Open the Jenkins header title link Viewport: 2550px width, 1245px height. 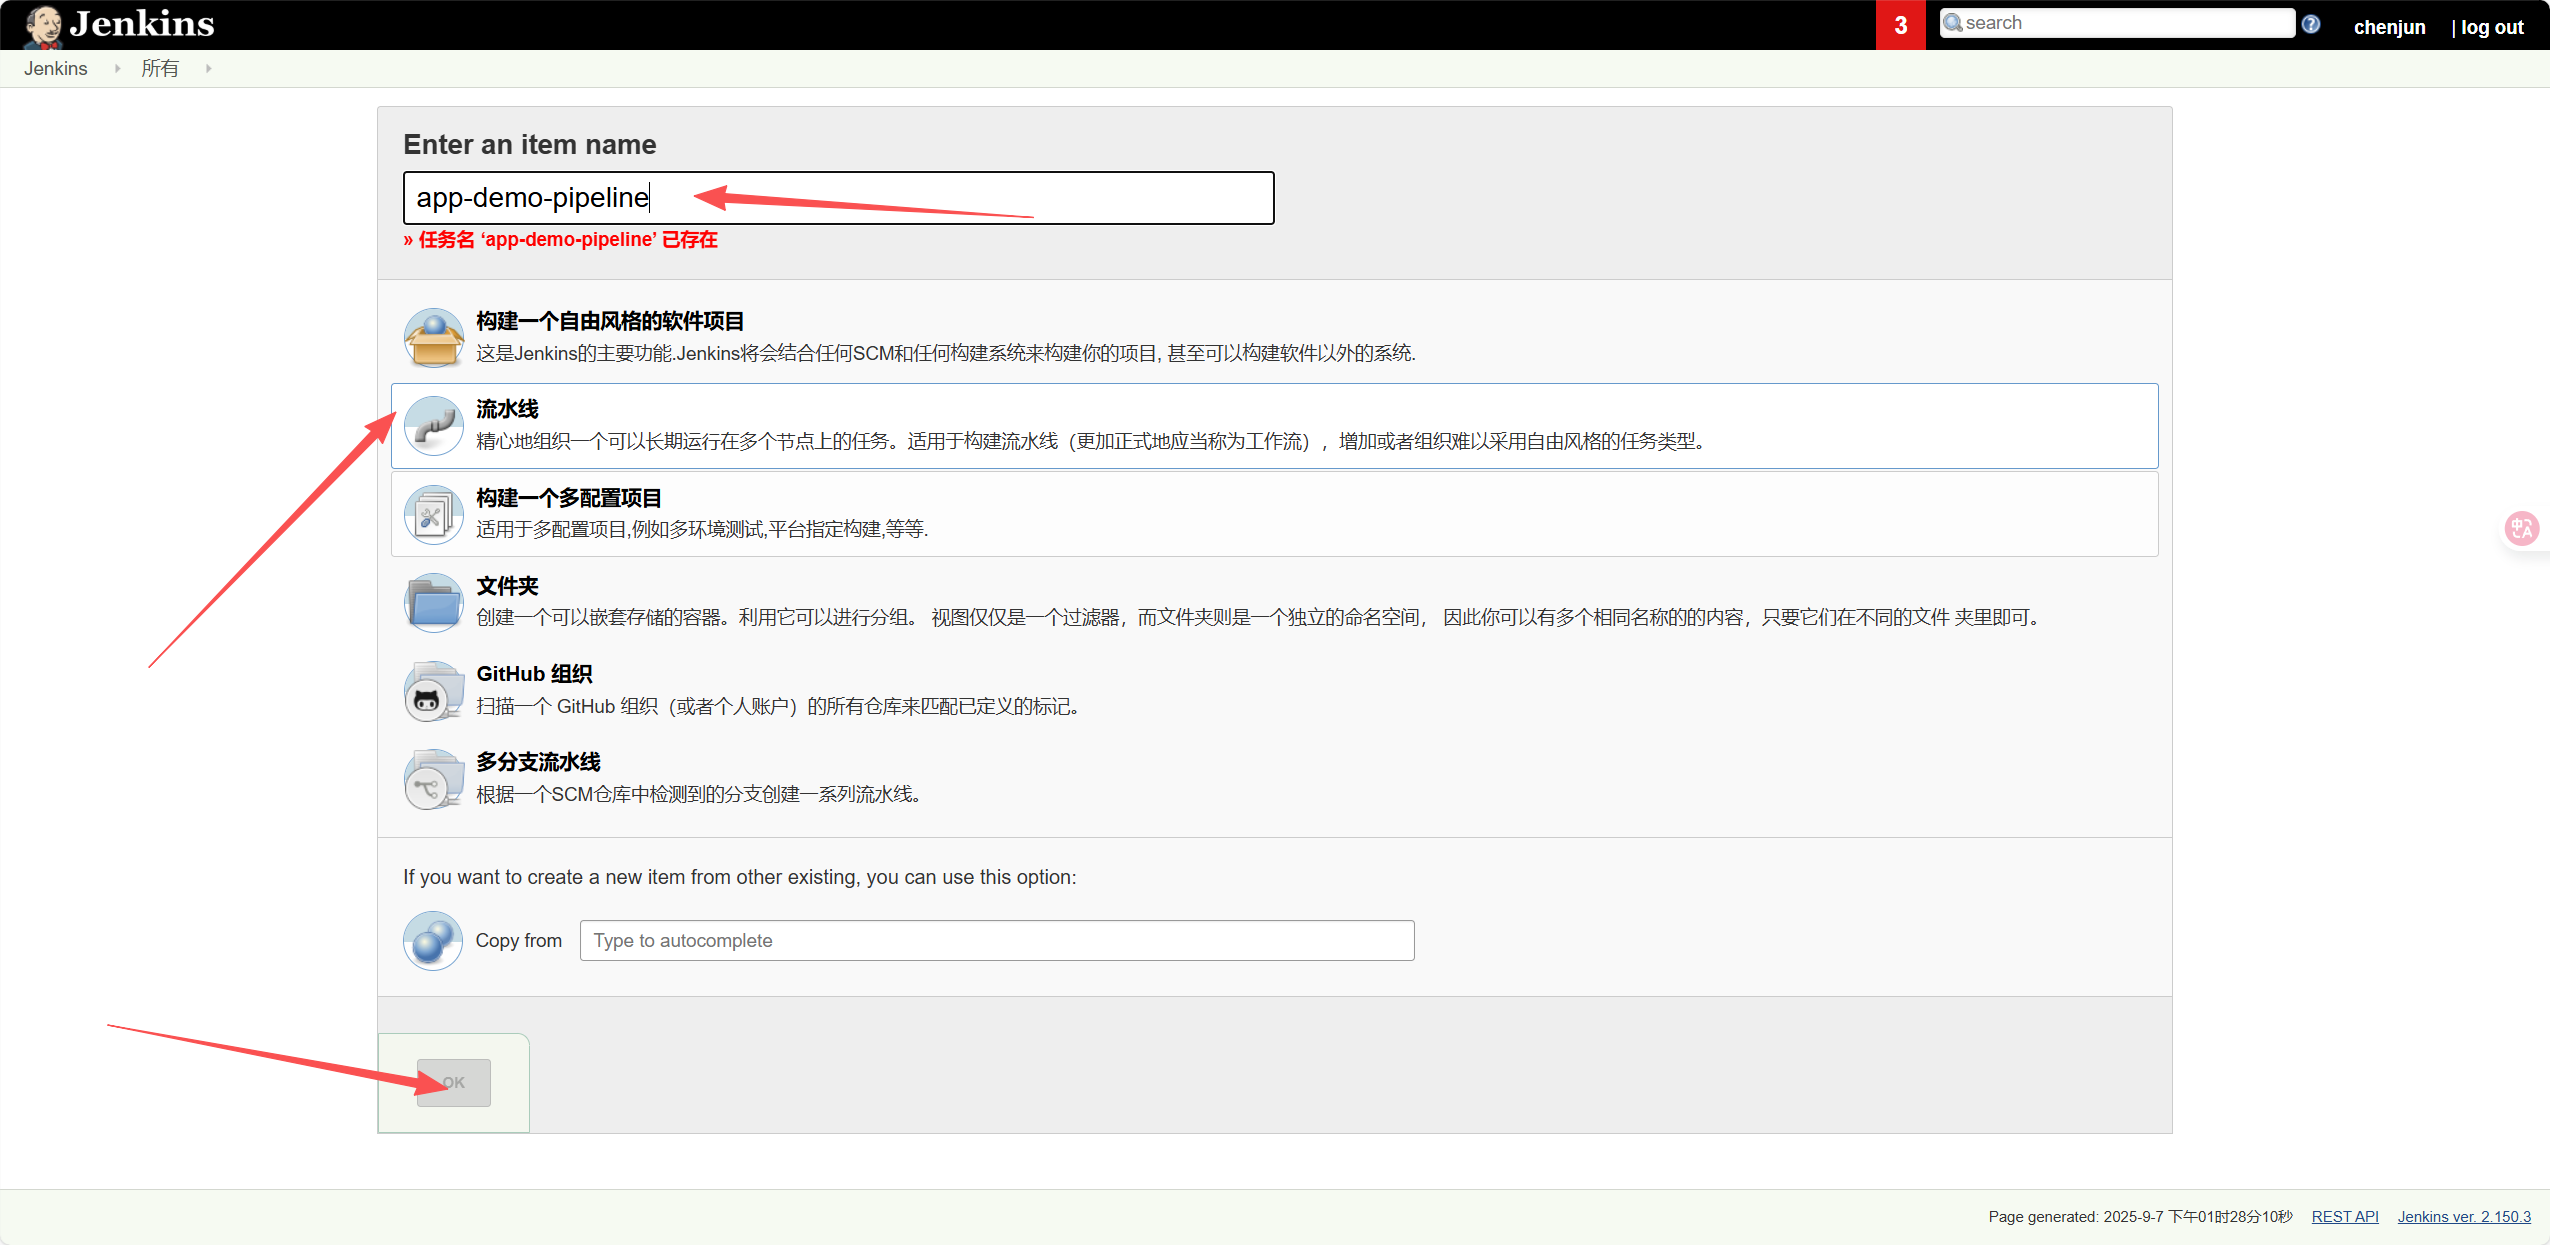142,24
